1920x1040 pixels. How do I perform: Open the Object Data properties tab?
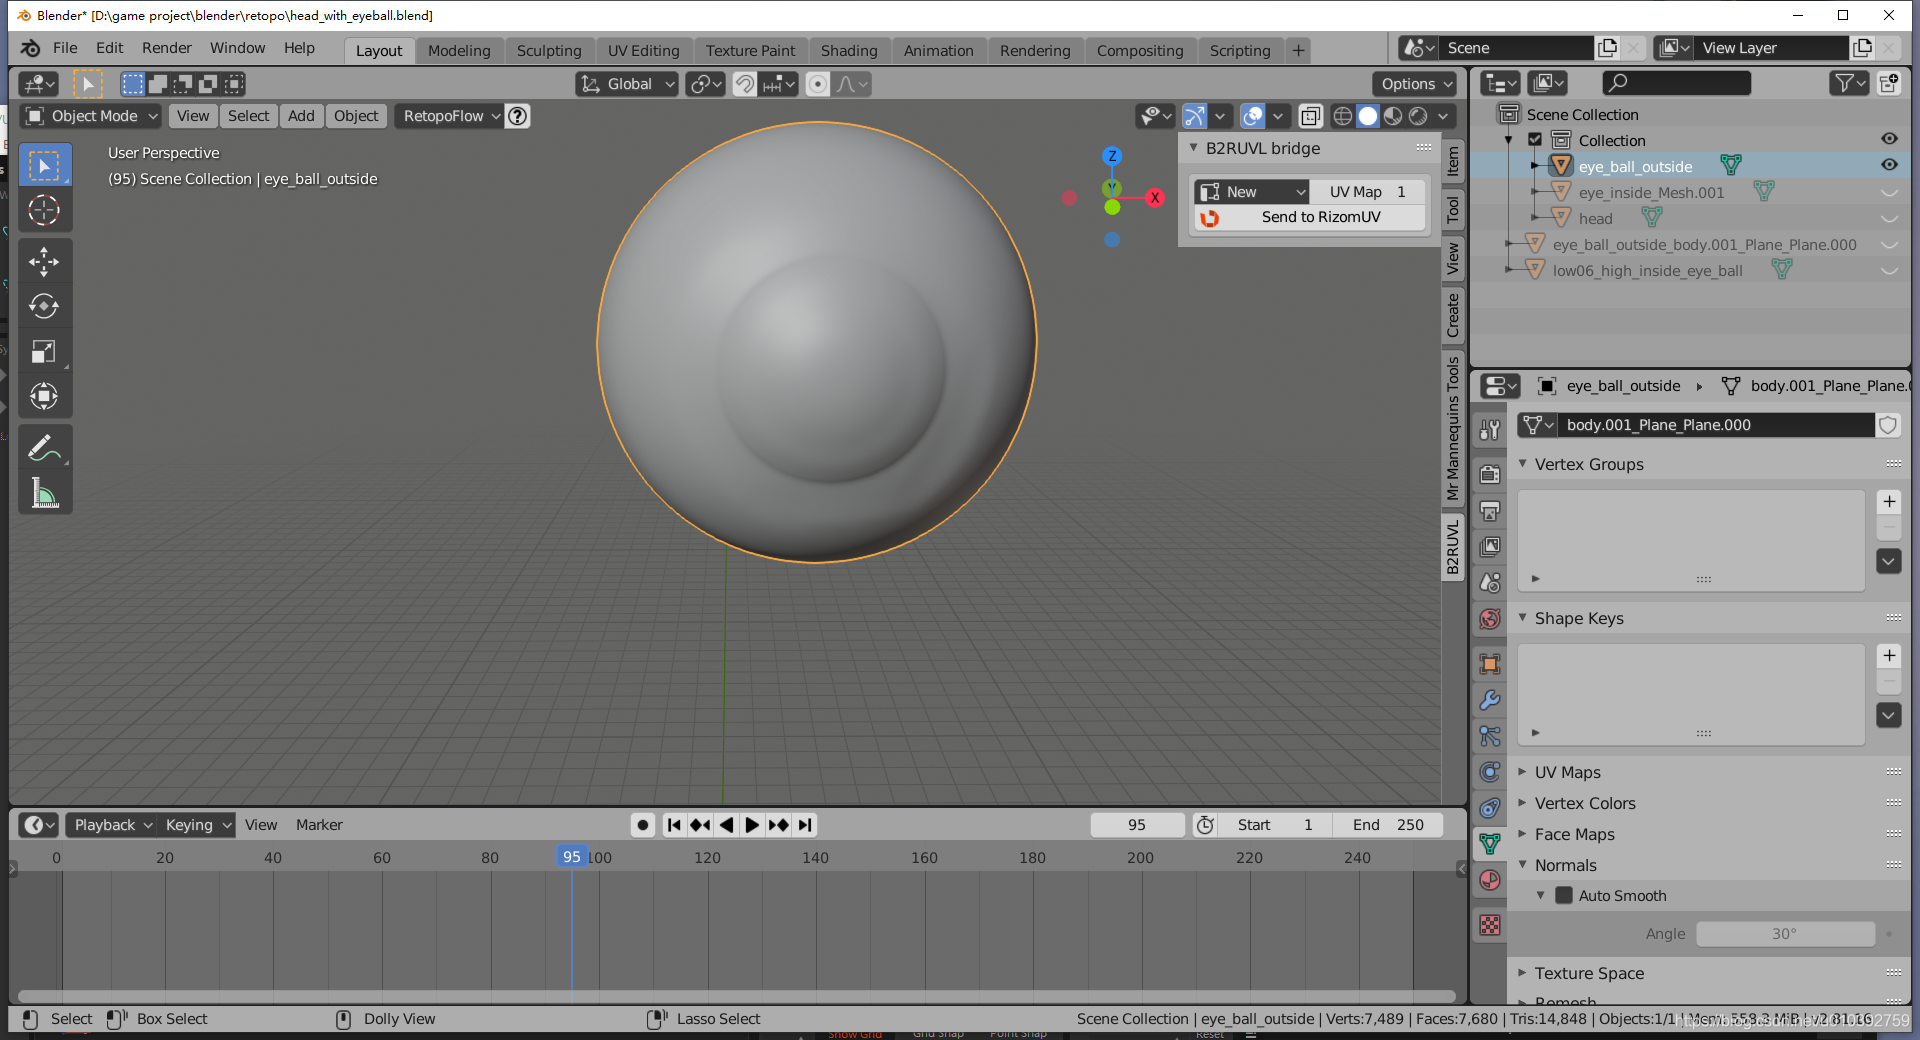tap(1490, 844)
